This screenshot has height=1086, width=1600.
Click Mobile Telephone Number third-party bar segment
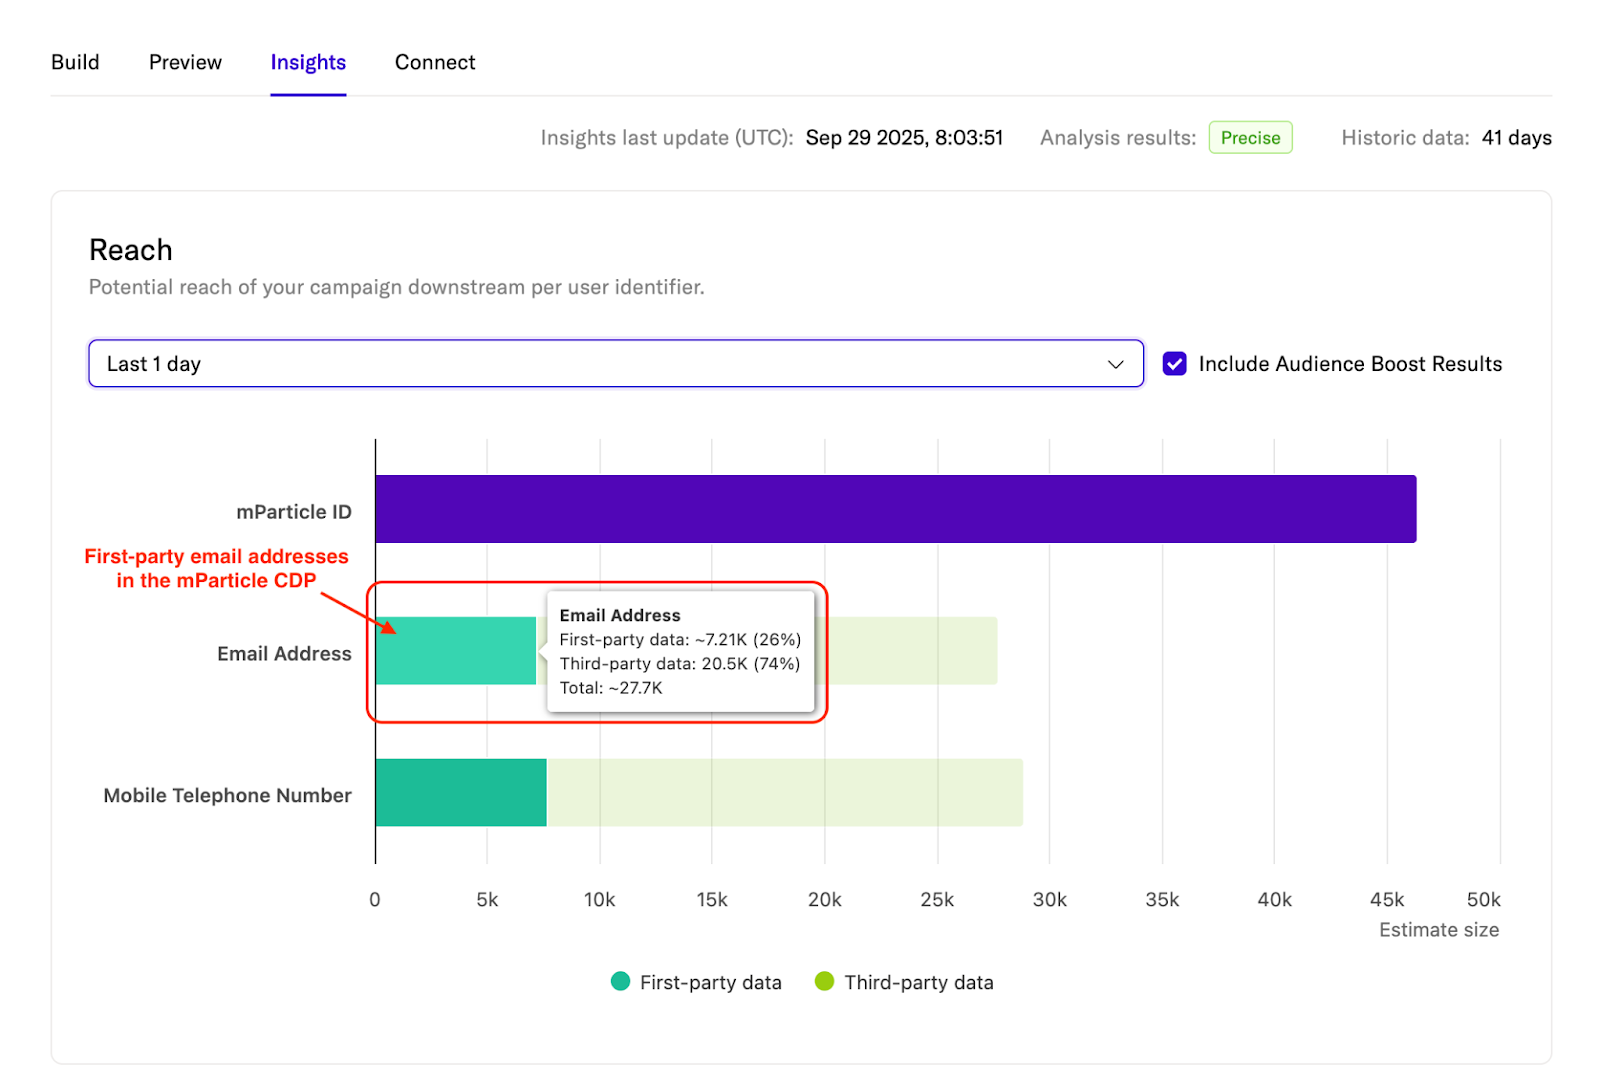[785, 793]
